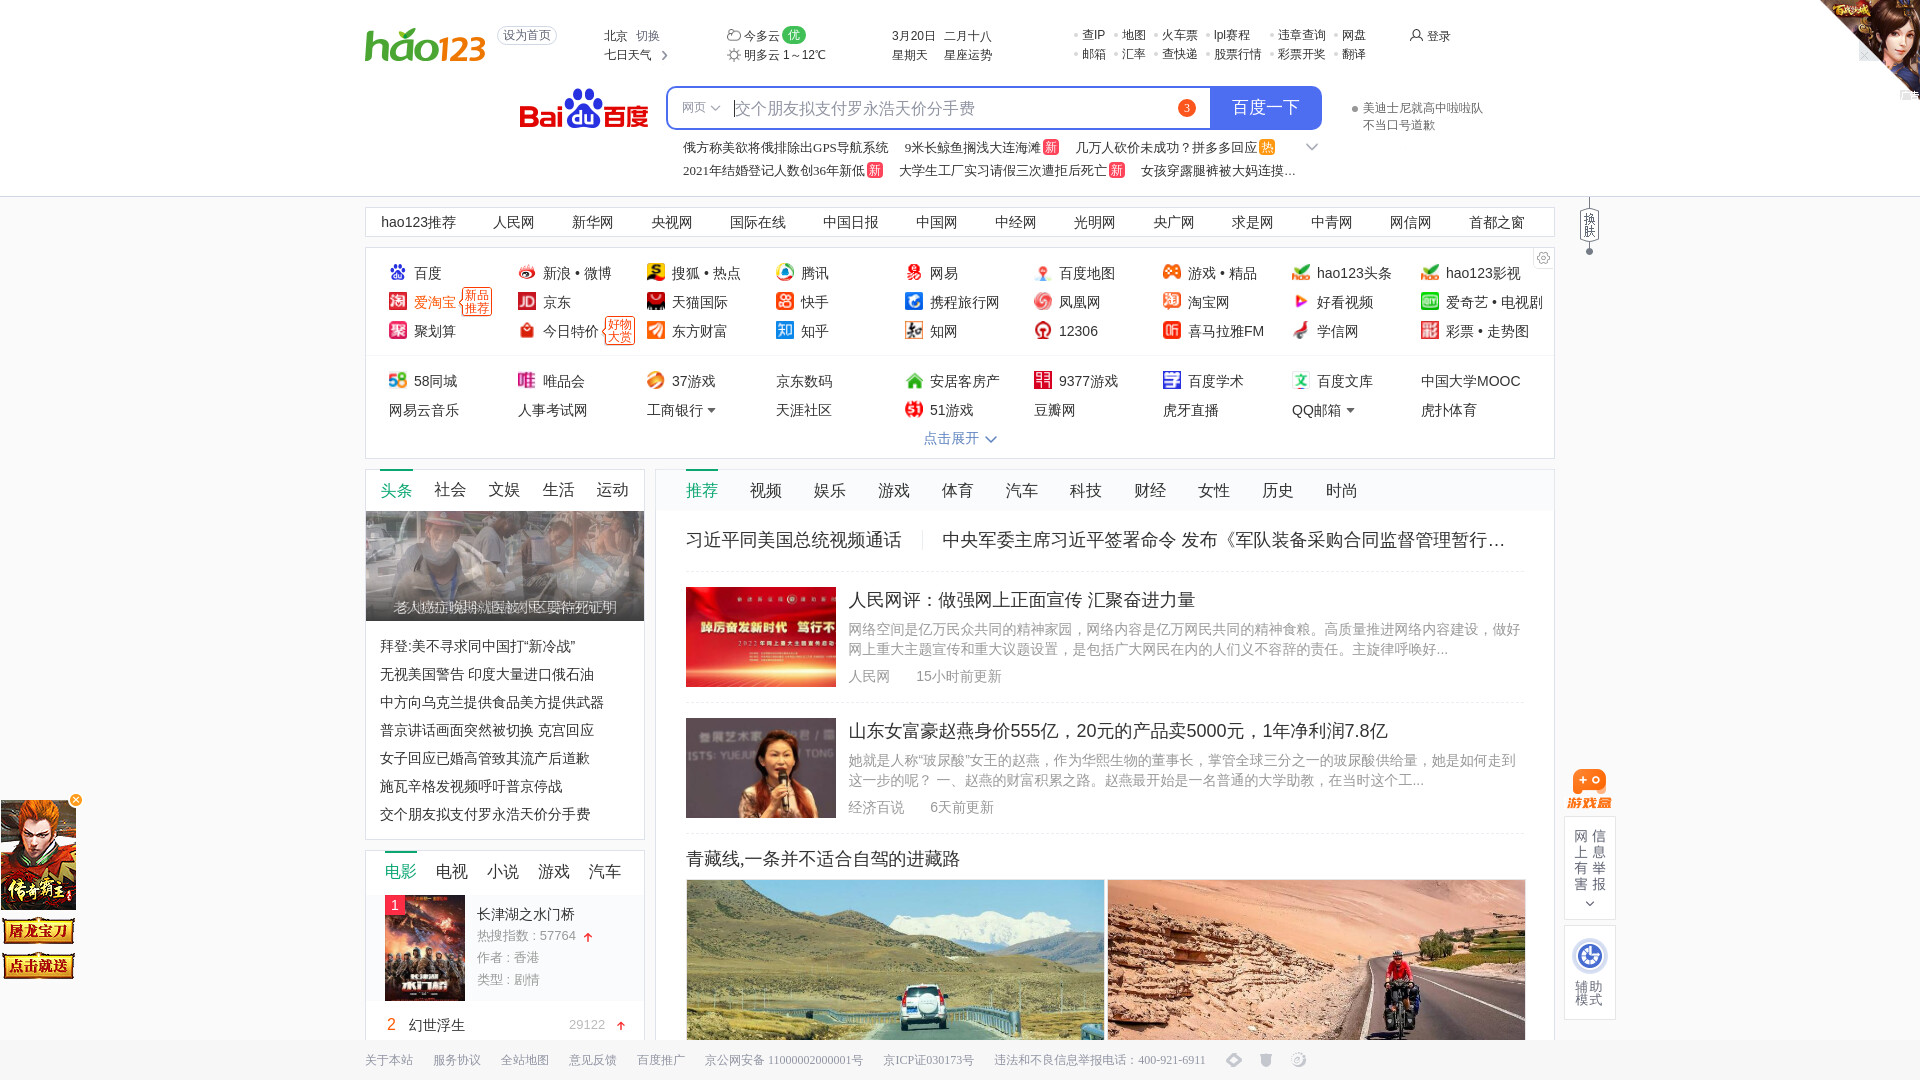Open the 央视网 nav item
This screenshot has width=1920, height=1080.
tap(672, 222)
